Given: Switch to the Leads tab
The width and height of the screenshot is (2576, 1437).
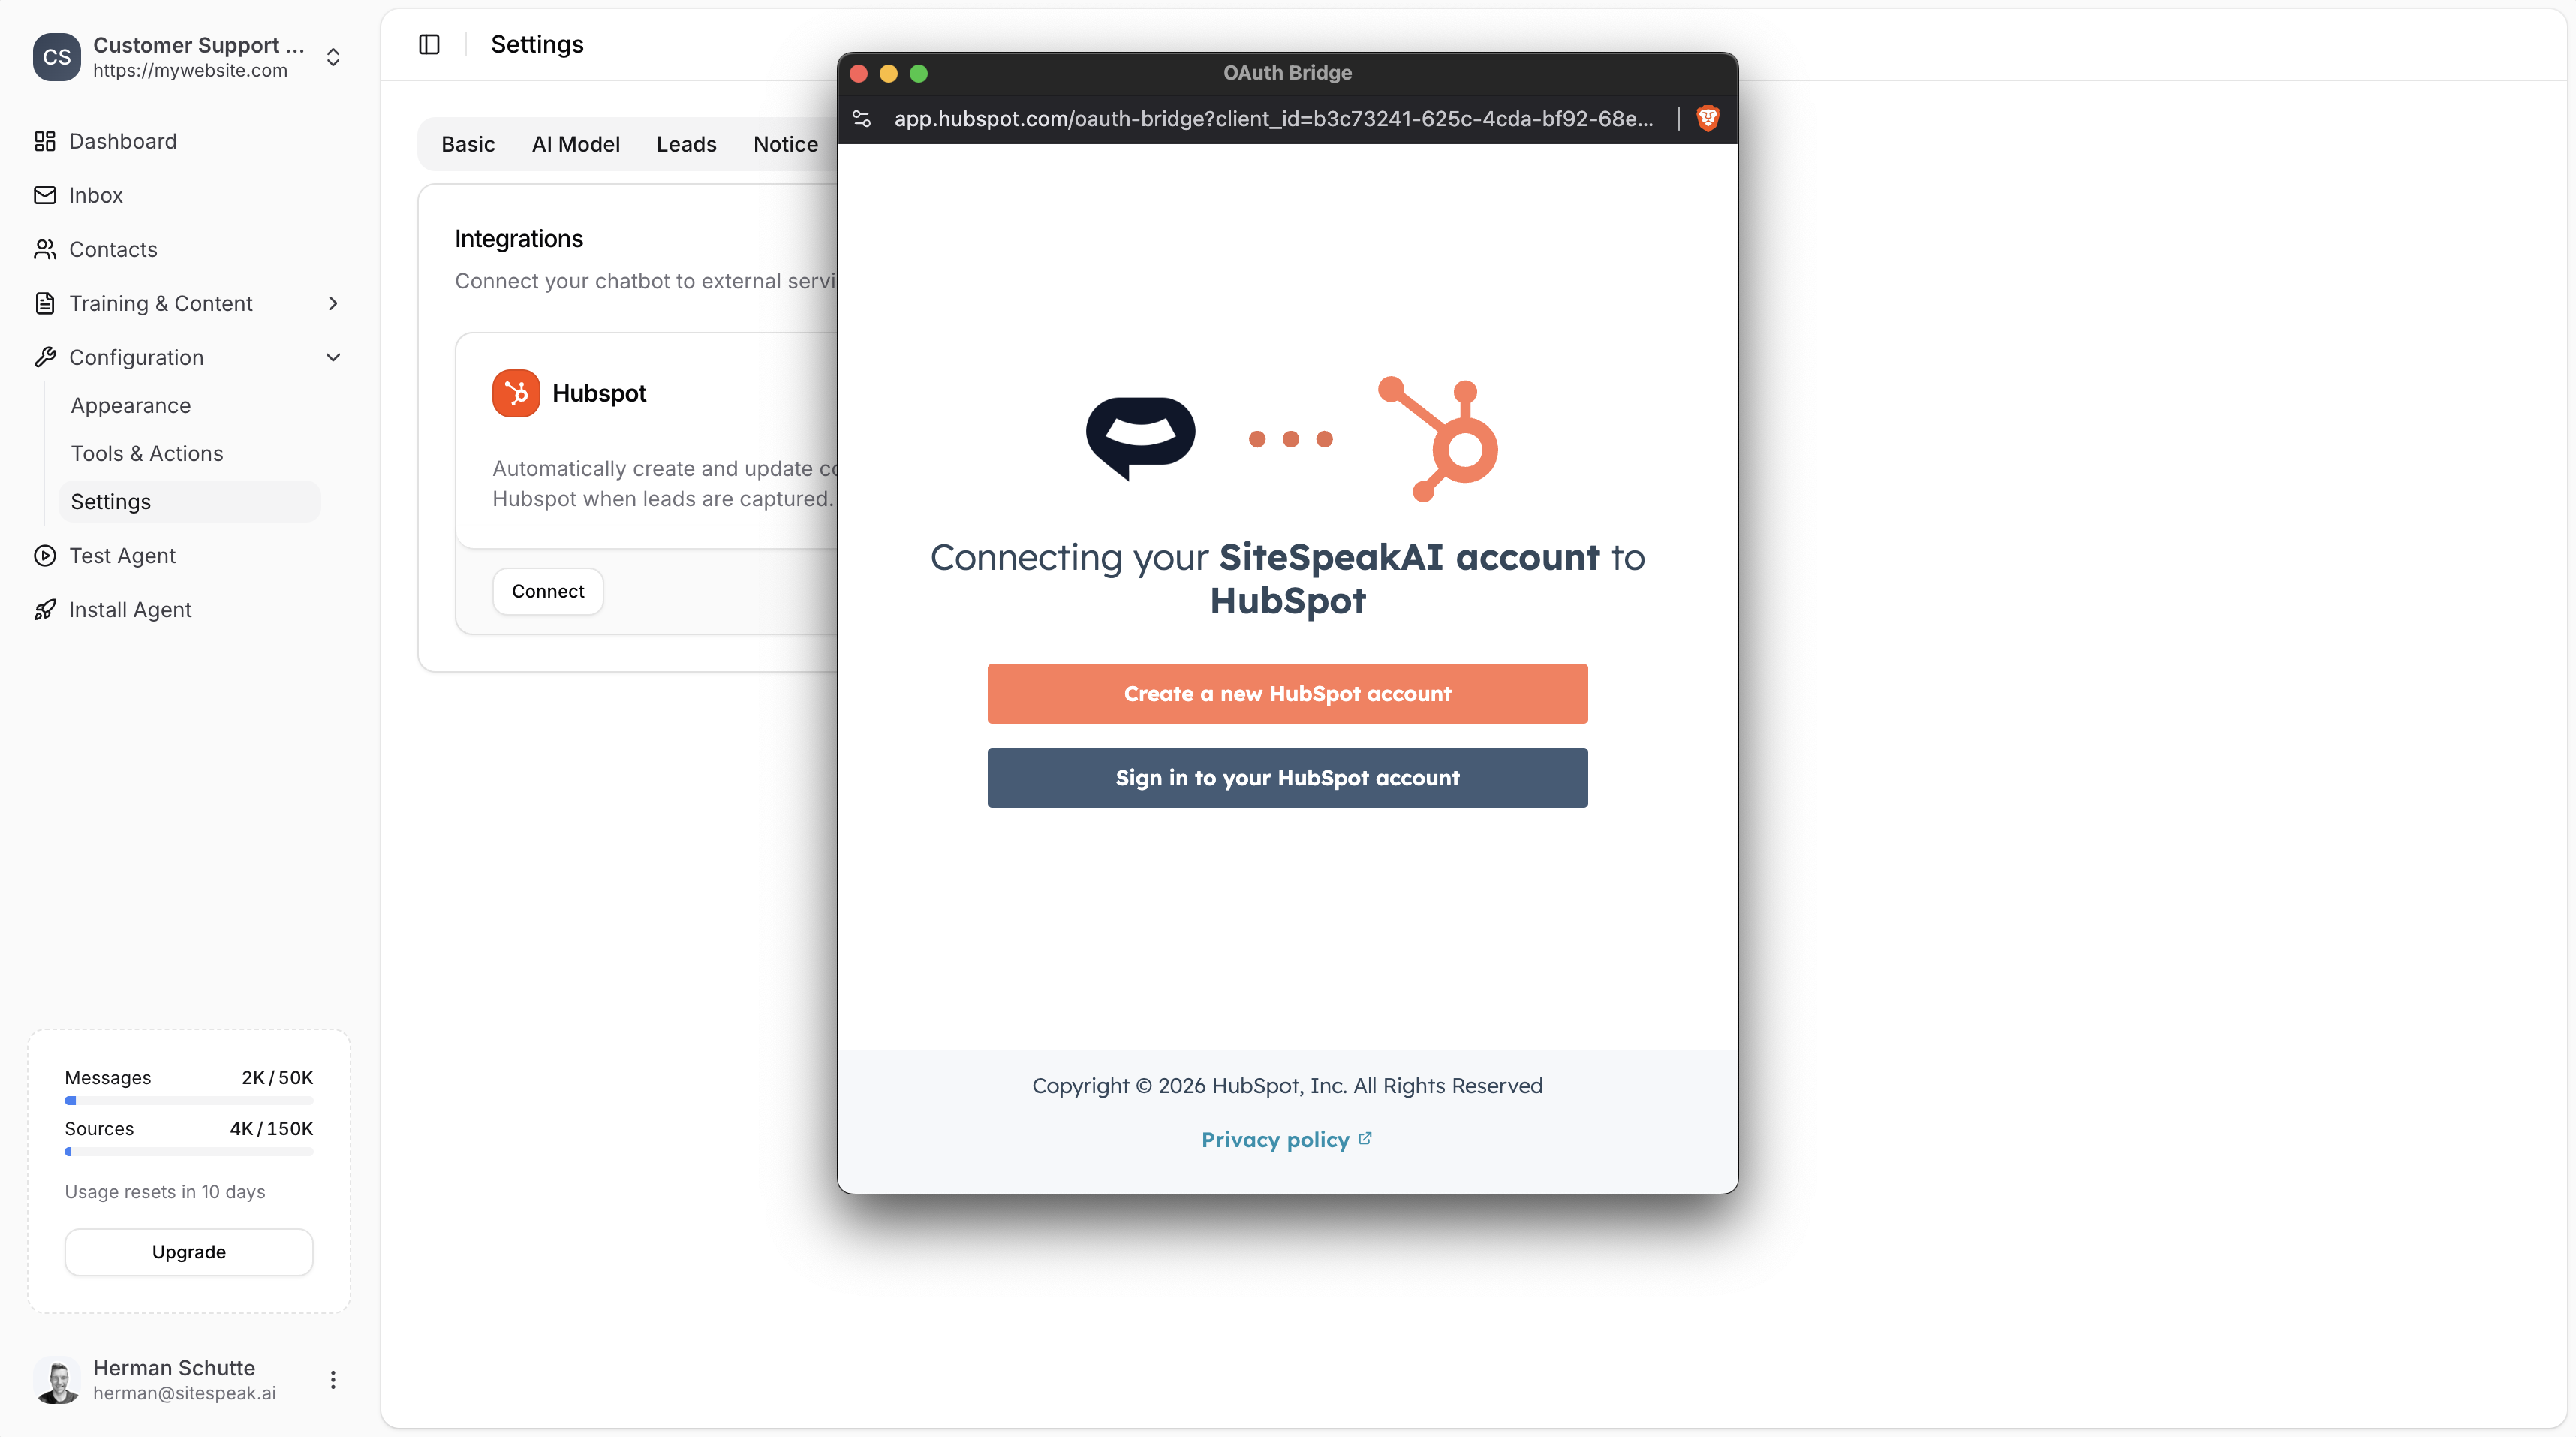Looking at the screenshot, I should (686, 144).
